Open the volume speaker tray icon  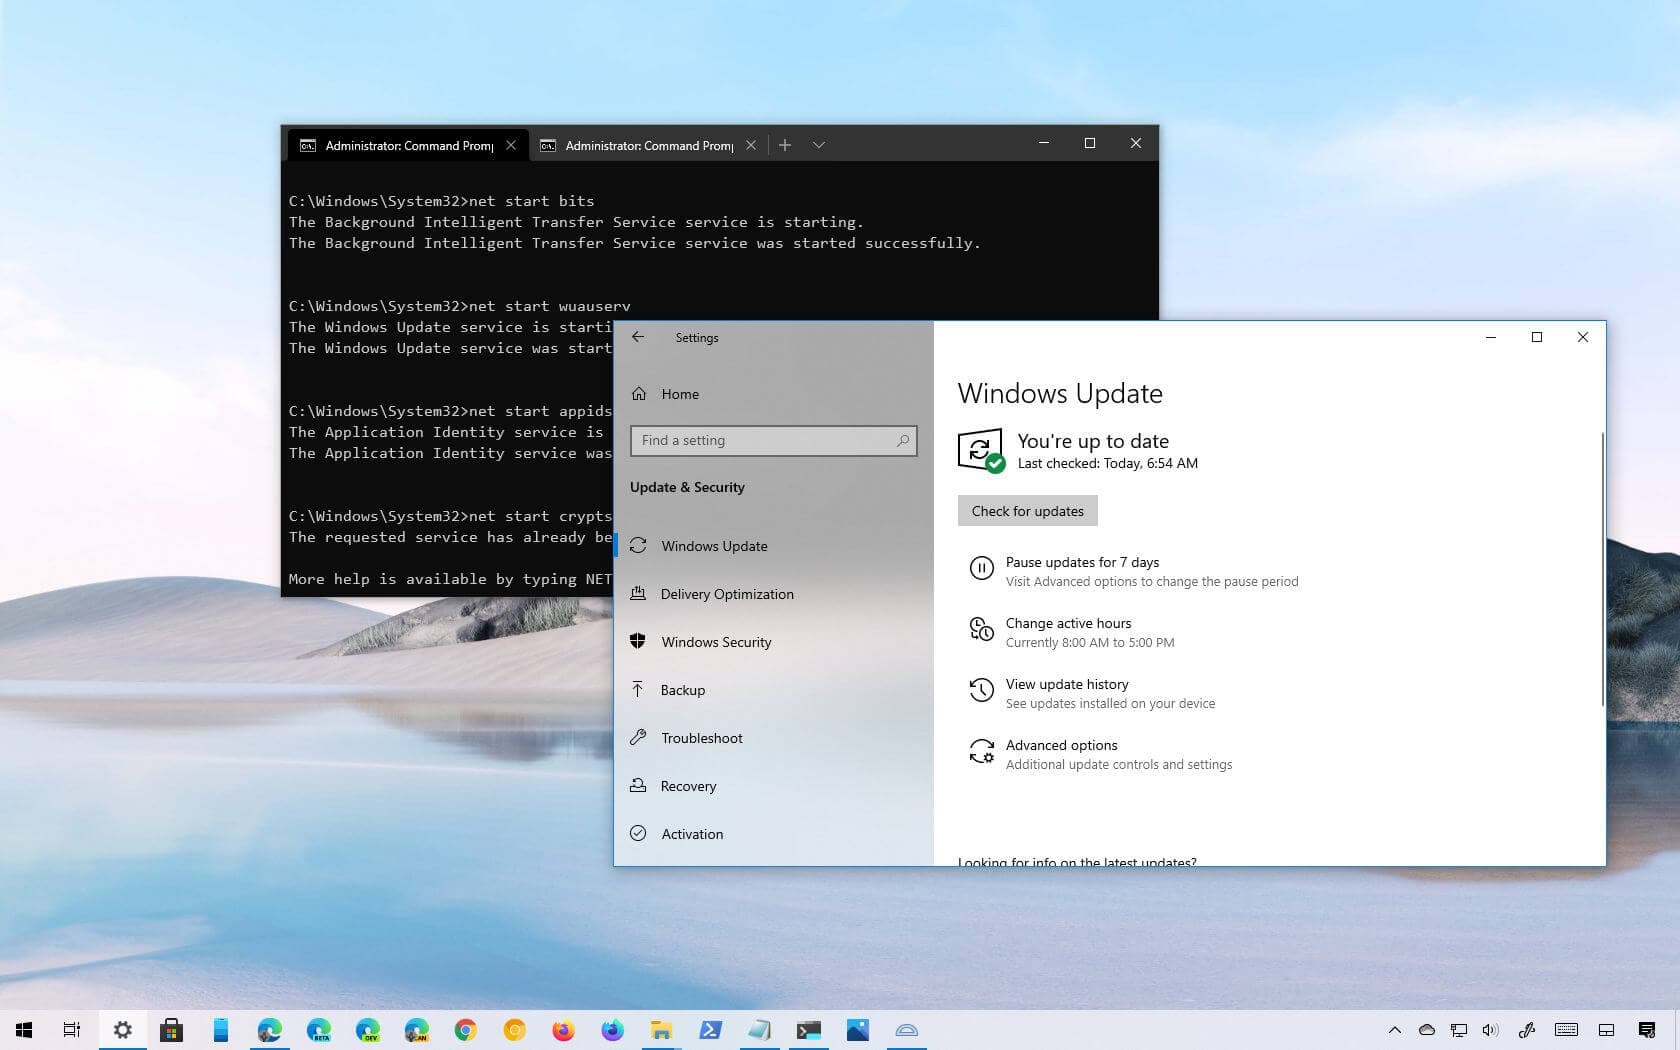pyautogui.click(x=1491, y=1030)
